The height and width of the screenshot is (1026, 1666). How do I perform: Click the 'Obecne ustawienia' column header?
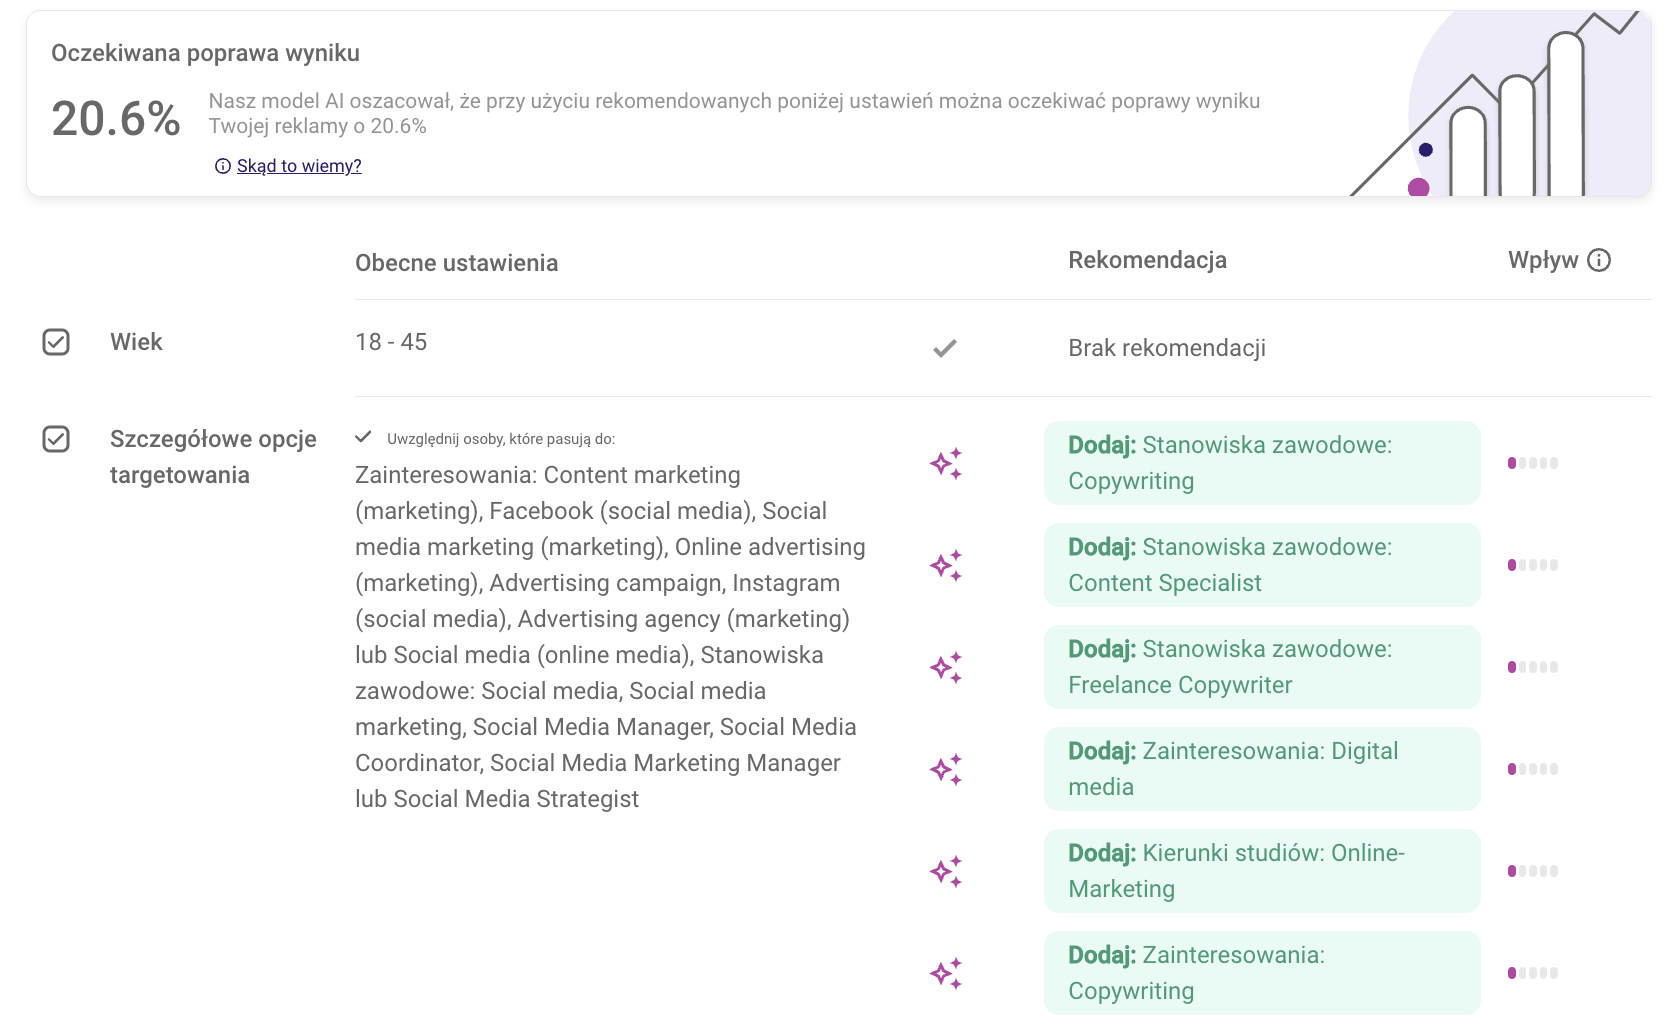(x=457, y=263)
